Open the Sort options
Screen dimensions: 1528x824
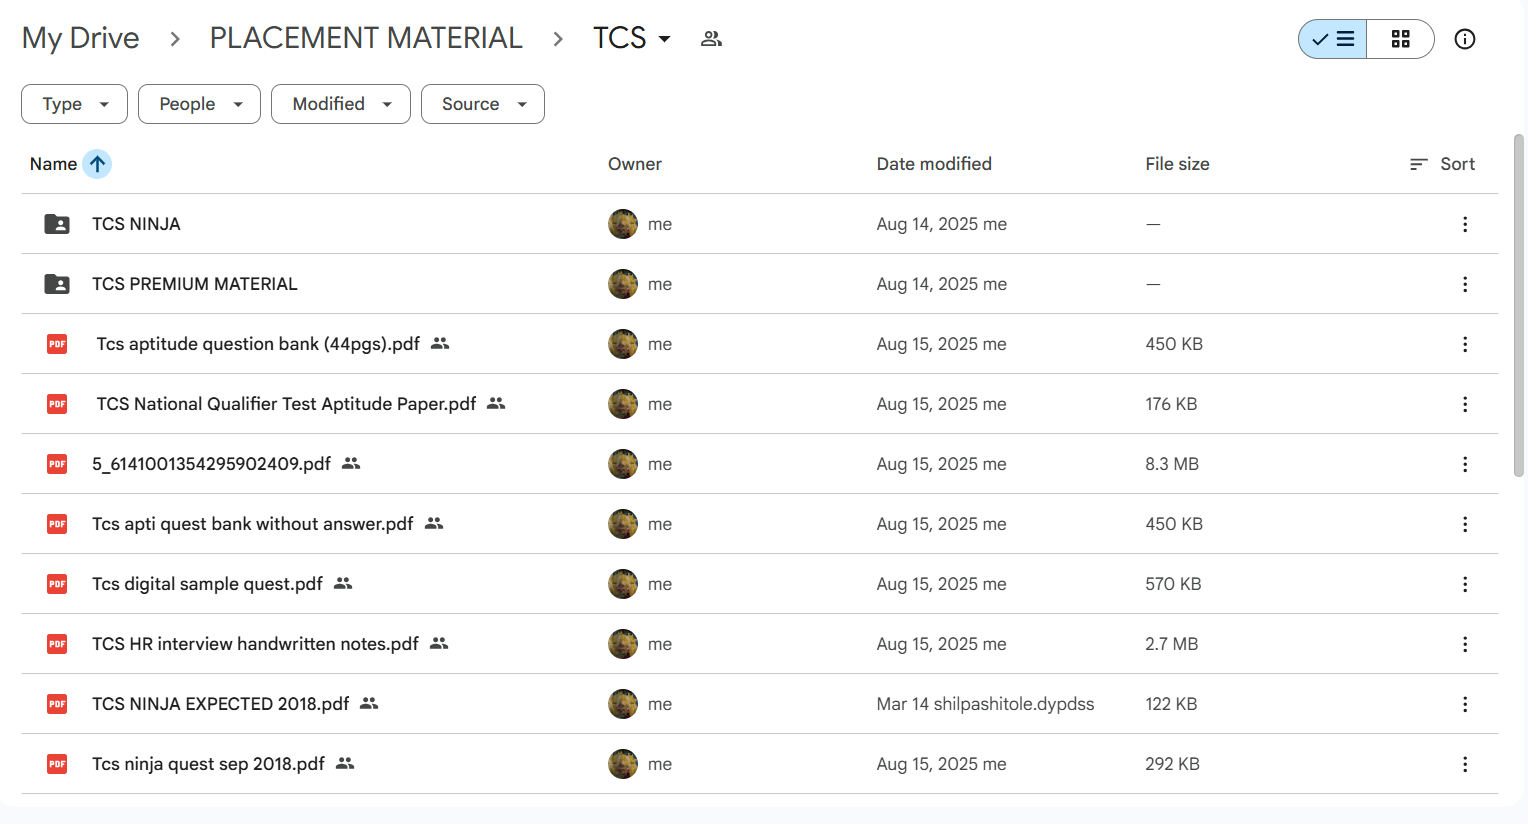tap(1442, 164)
